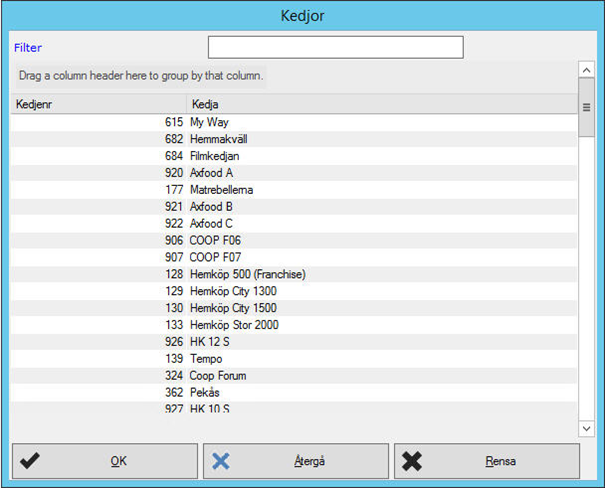605x488 pixels.
Task: Select the Tempo row
Action: click(294, 359)
